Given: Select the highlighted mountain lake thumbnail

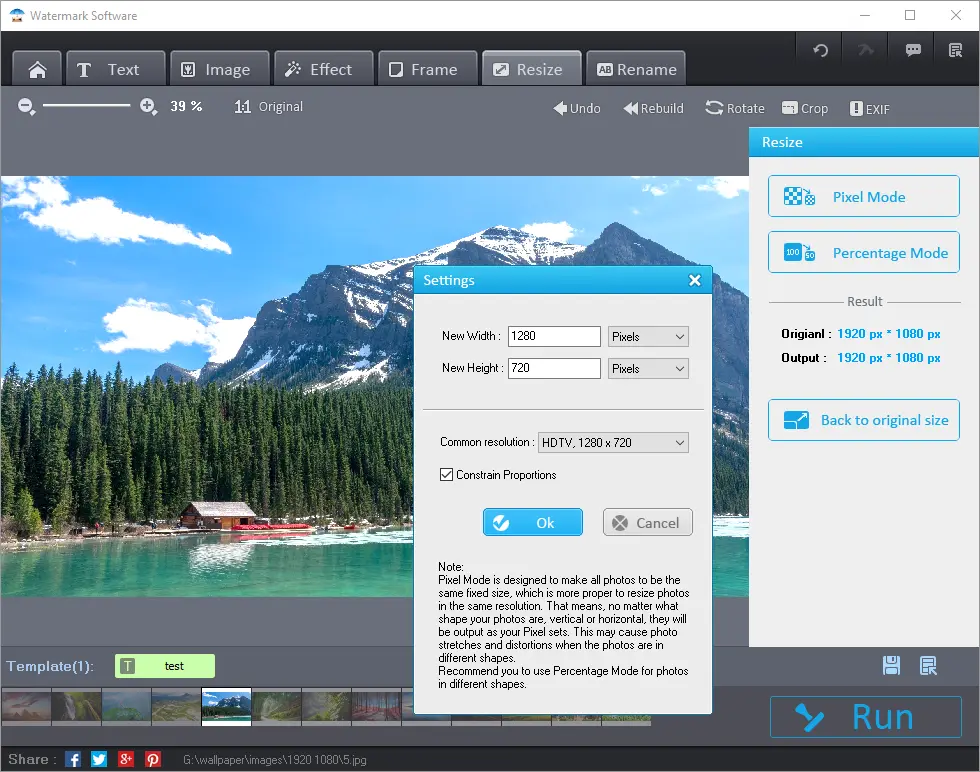Looking at the screenshot, I should (226, 706).
